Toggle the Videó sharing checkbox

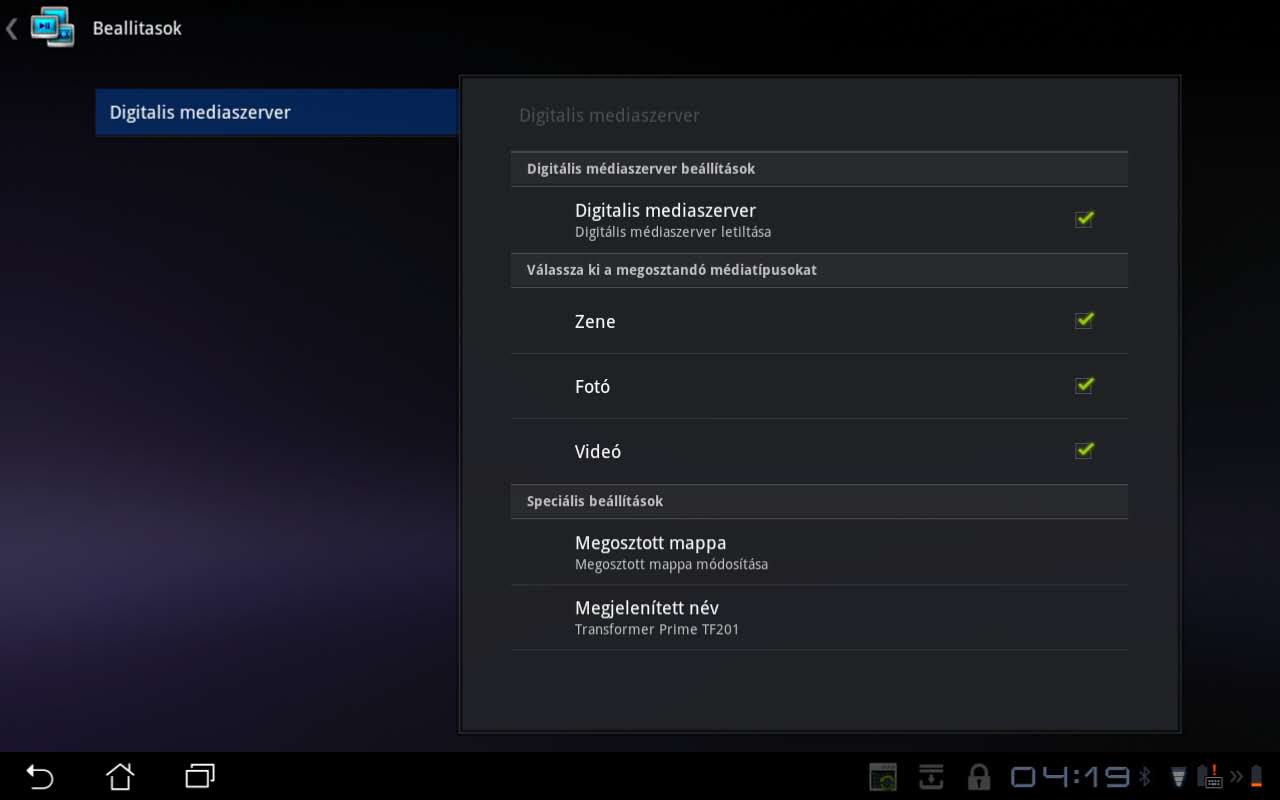click(x=1084, y=451)
